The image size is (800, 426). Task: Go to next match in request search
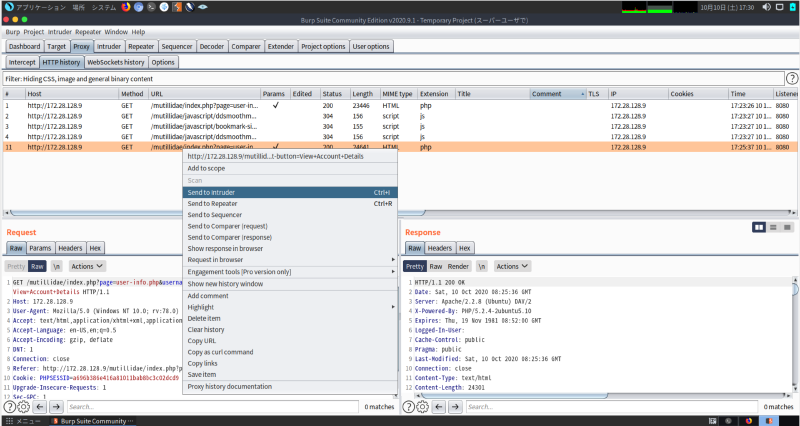click(x=56, y=407)
